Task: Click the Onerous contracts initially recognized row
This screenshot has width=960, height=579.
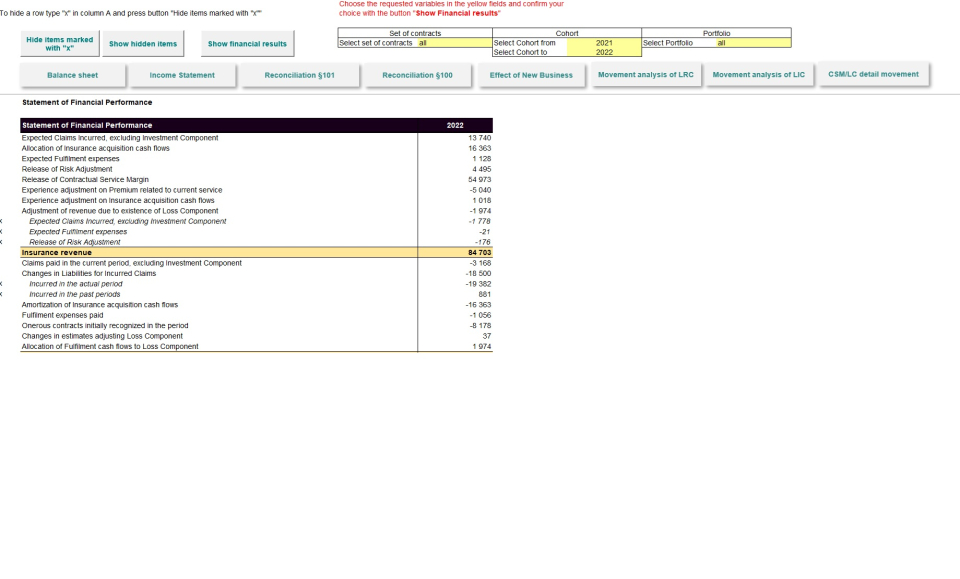Action: pyautogui.click(x=105, y=326)
